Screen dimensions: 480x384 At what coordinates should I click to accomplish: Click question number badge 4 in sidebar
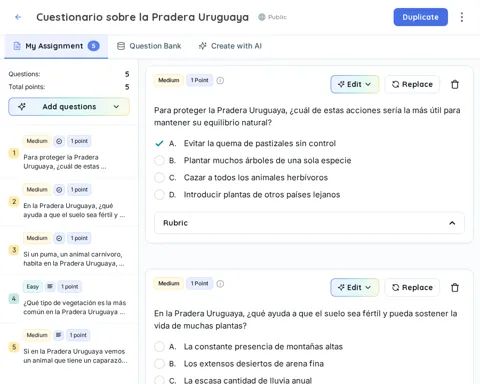(x=14, y=299)
